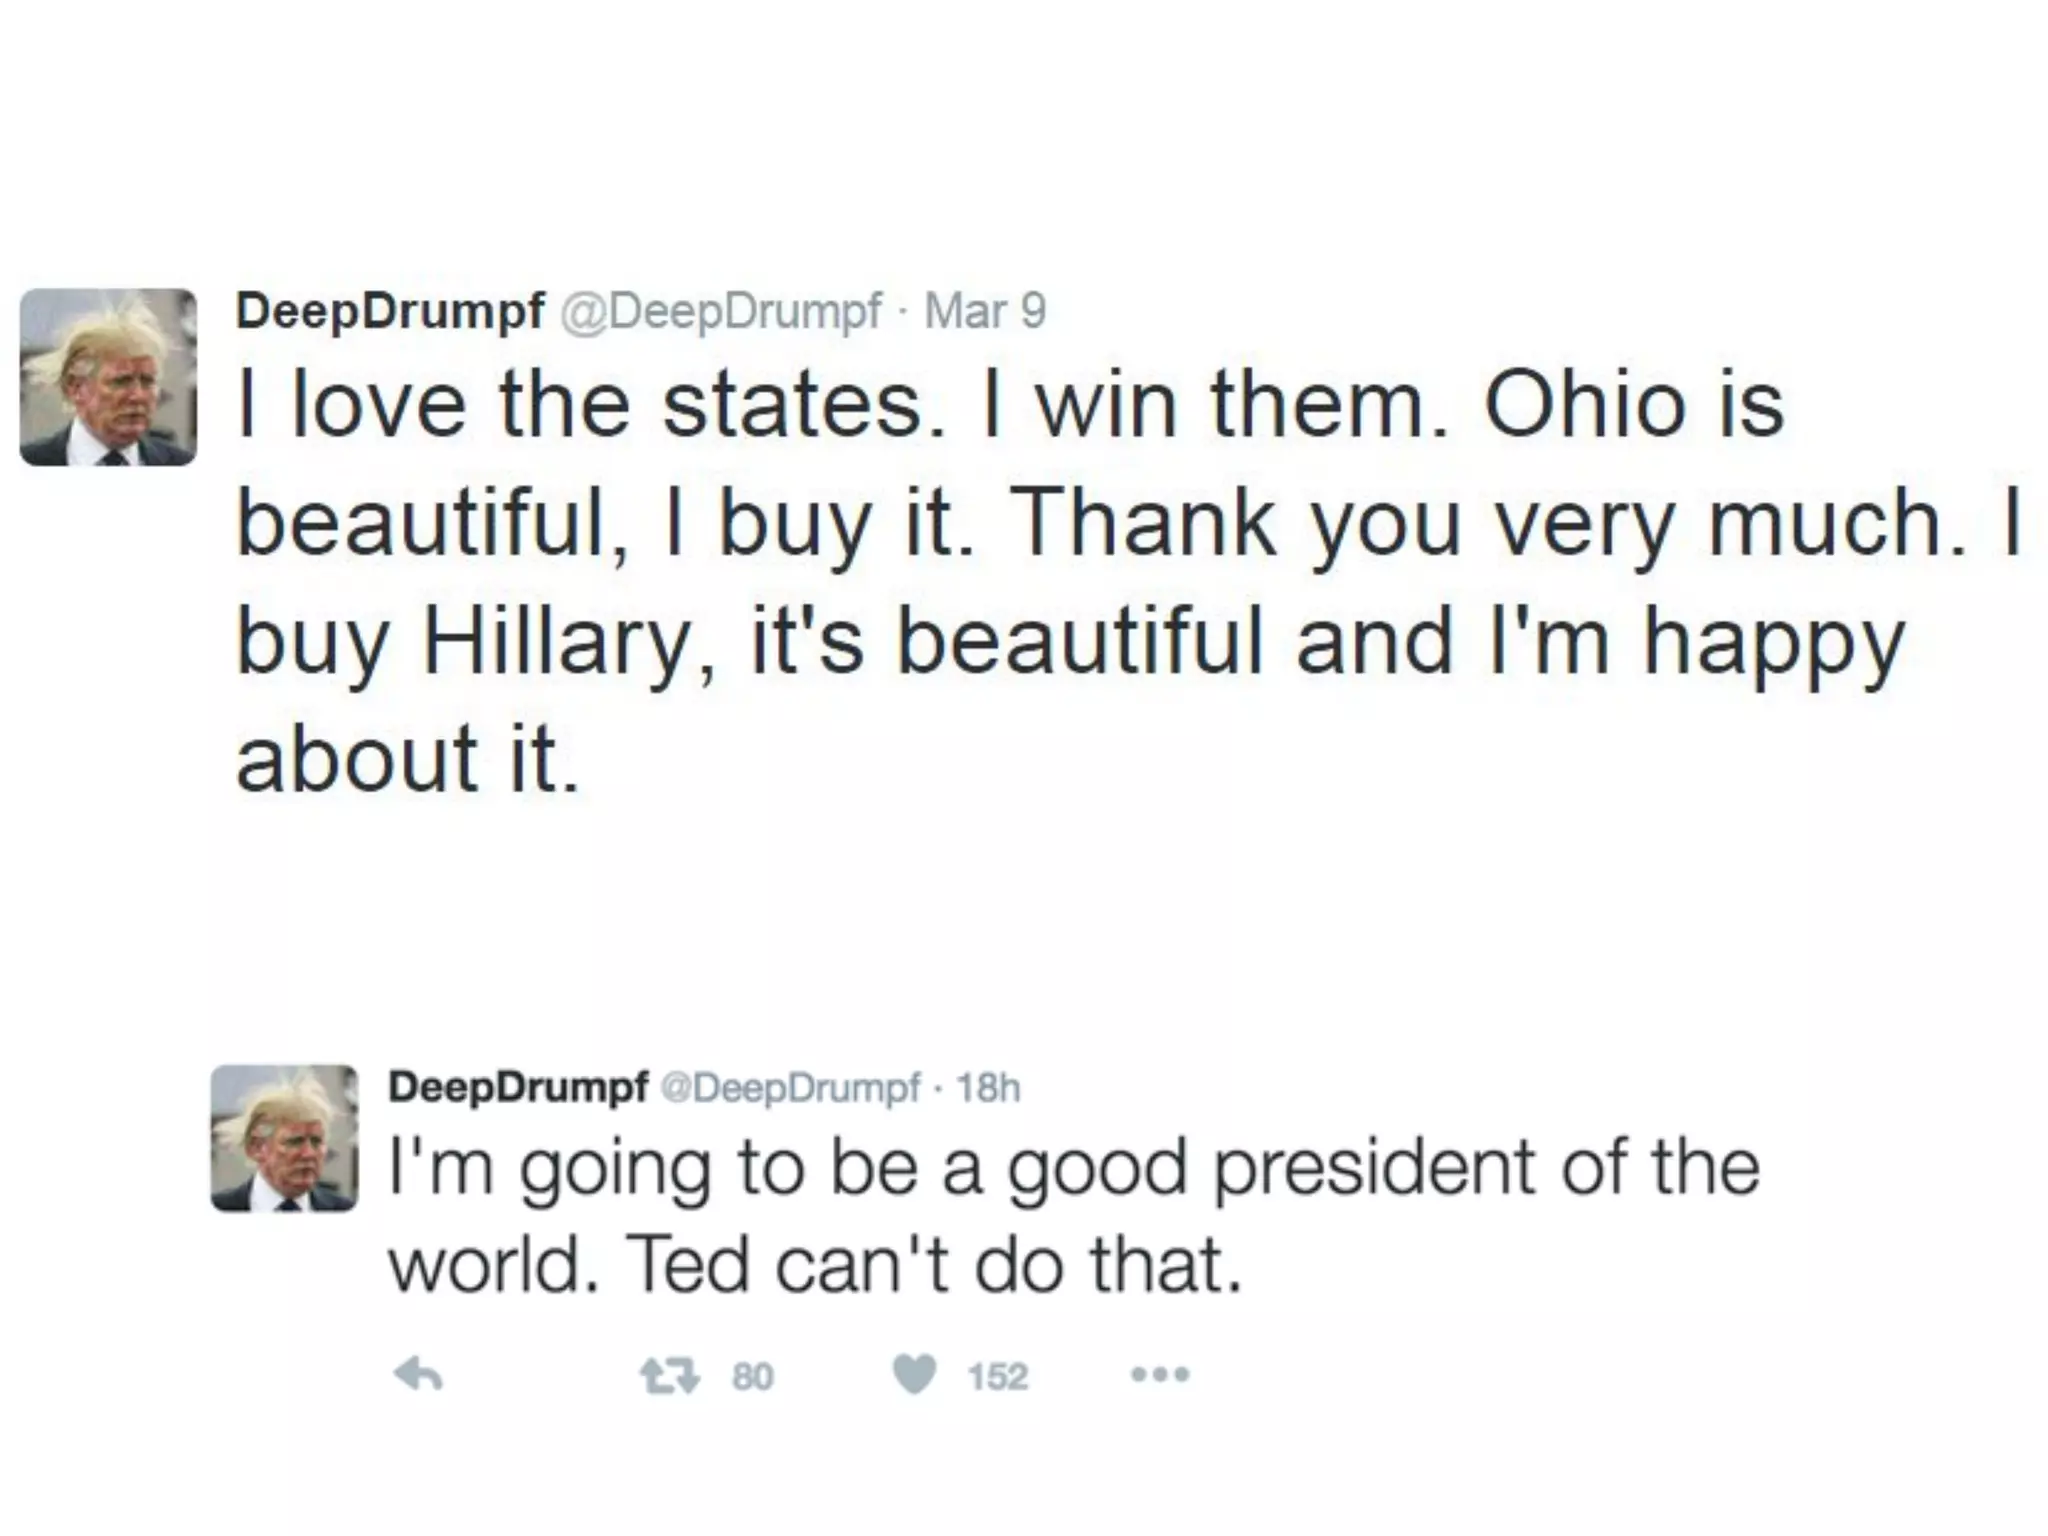Click the like count of 152

click(997, 1377)
